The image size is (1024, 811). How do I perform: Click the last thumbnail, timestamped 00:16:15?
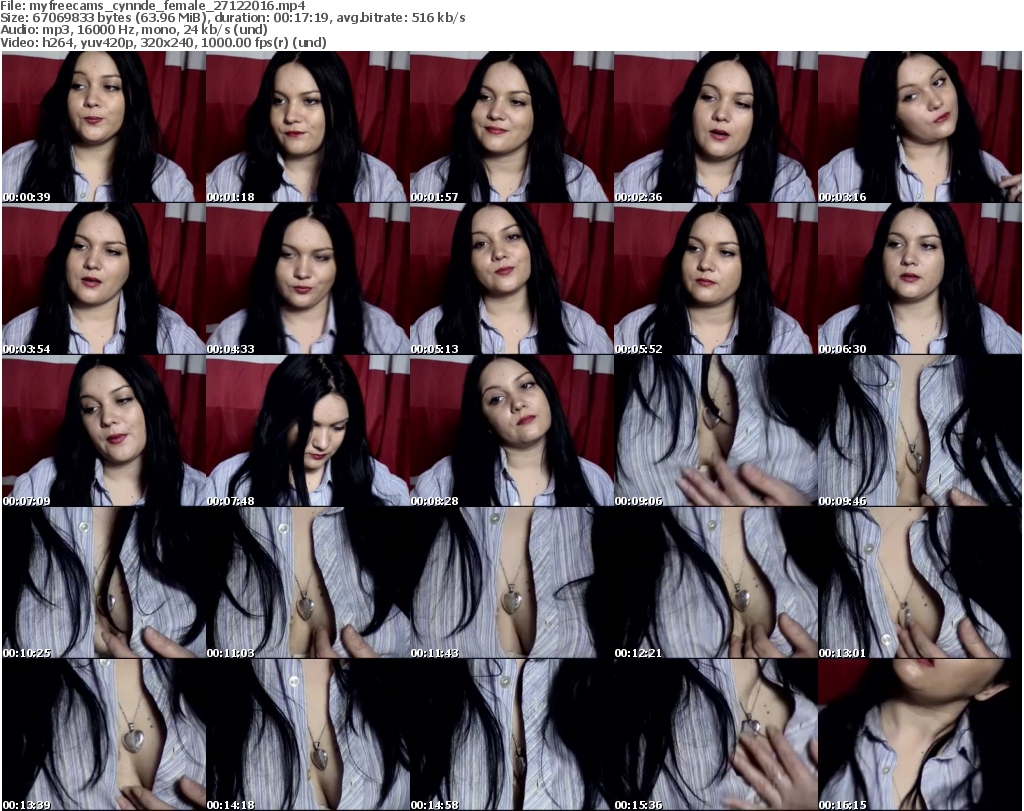[x=919, y=735]
